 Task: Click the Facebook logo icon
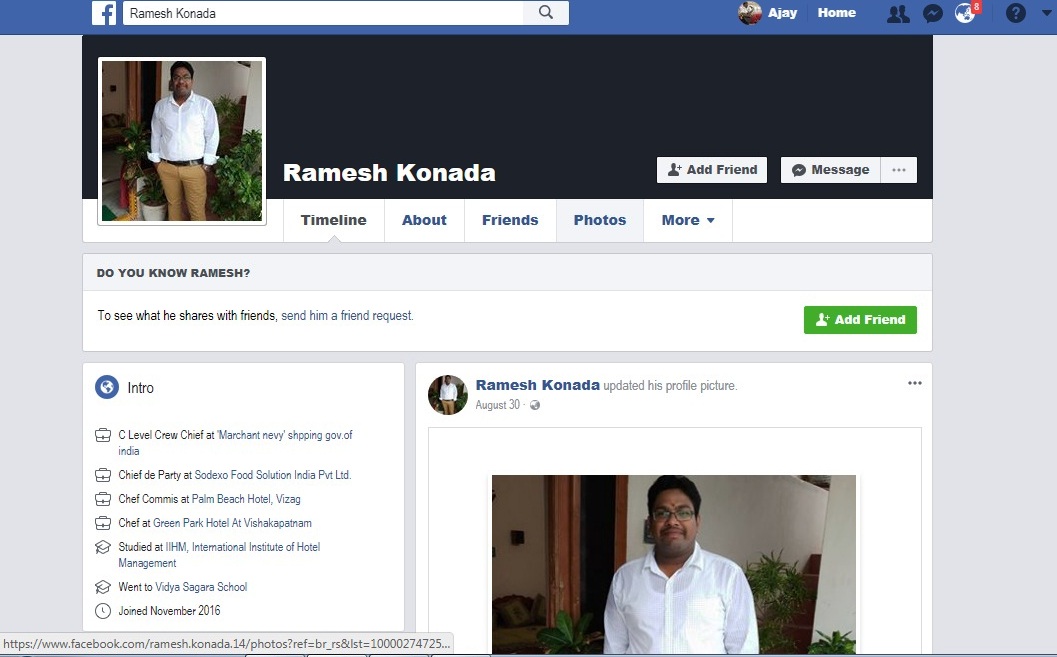pyautogui.click(x=104, y=13)
